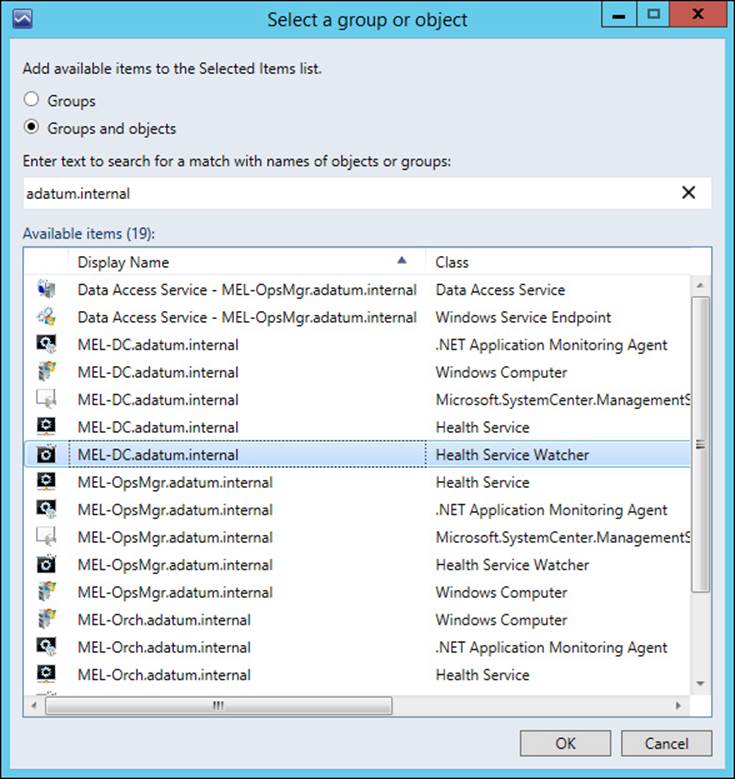Click MEL-DC Windows Computer icon

46,372
